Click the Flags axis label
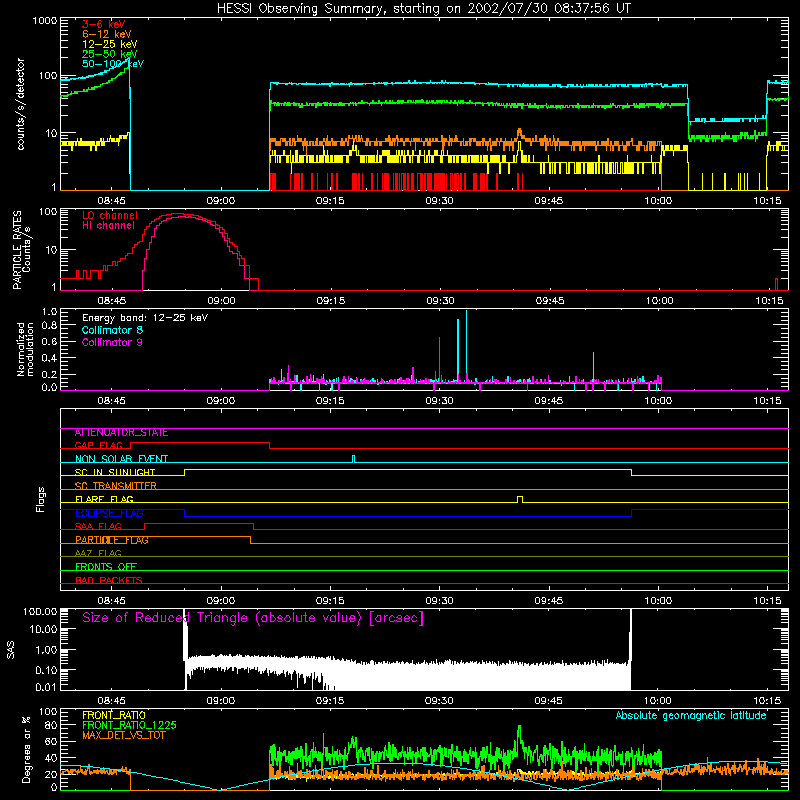 [40, 499]
